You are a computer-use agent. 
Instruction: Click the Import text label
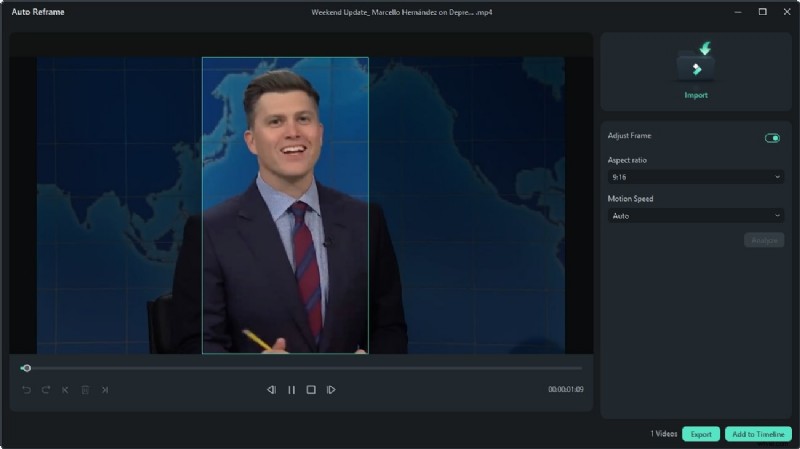click(x=695, y=96)
